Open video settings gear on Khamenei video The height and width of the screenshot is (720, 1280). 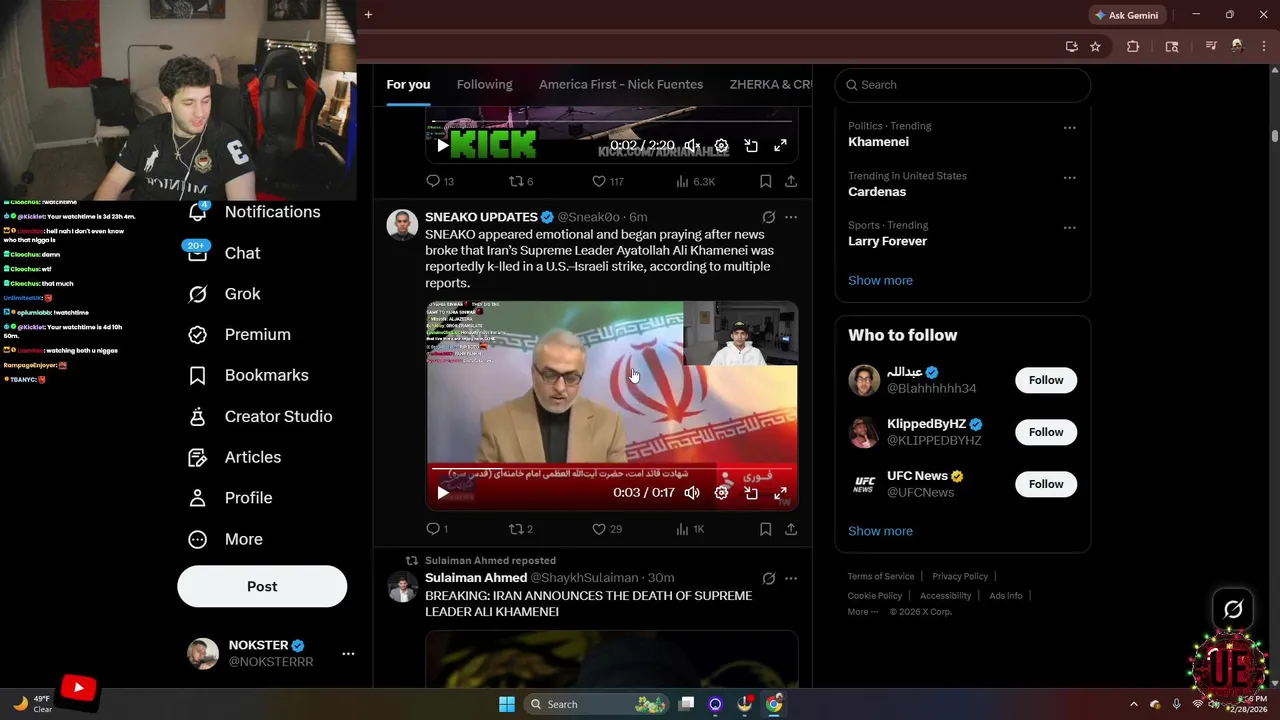[x=721, y=493]
